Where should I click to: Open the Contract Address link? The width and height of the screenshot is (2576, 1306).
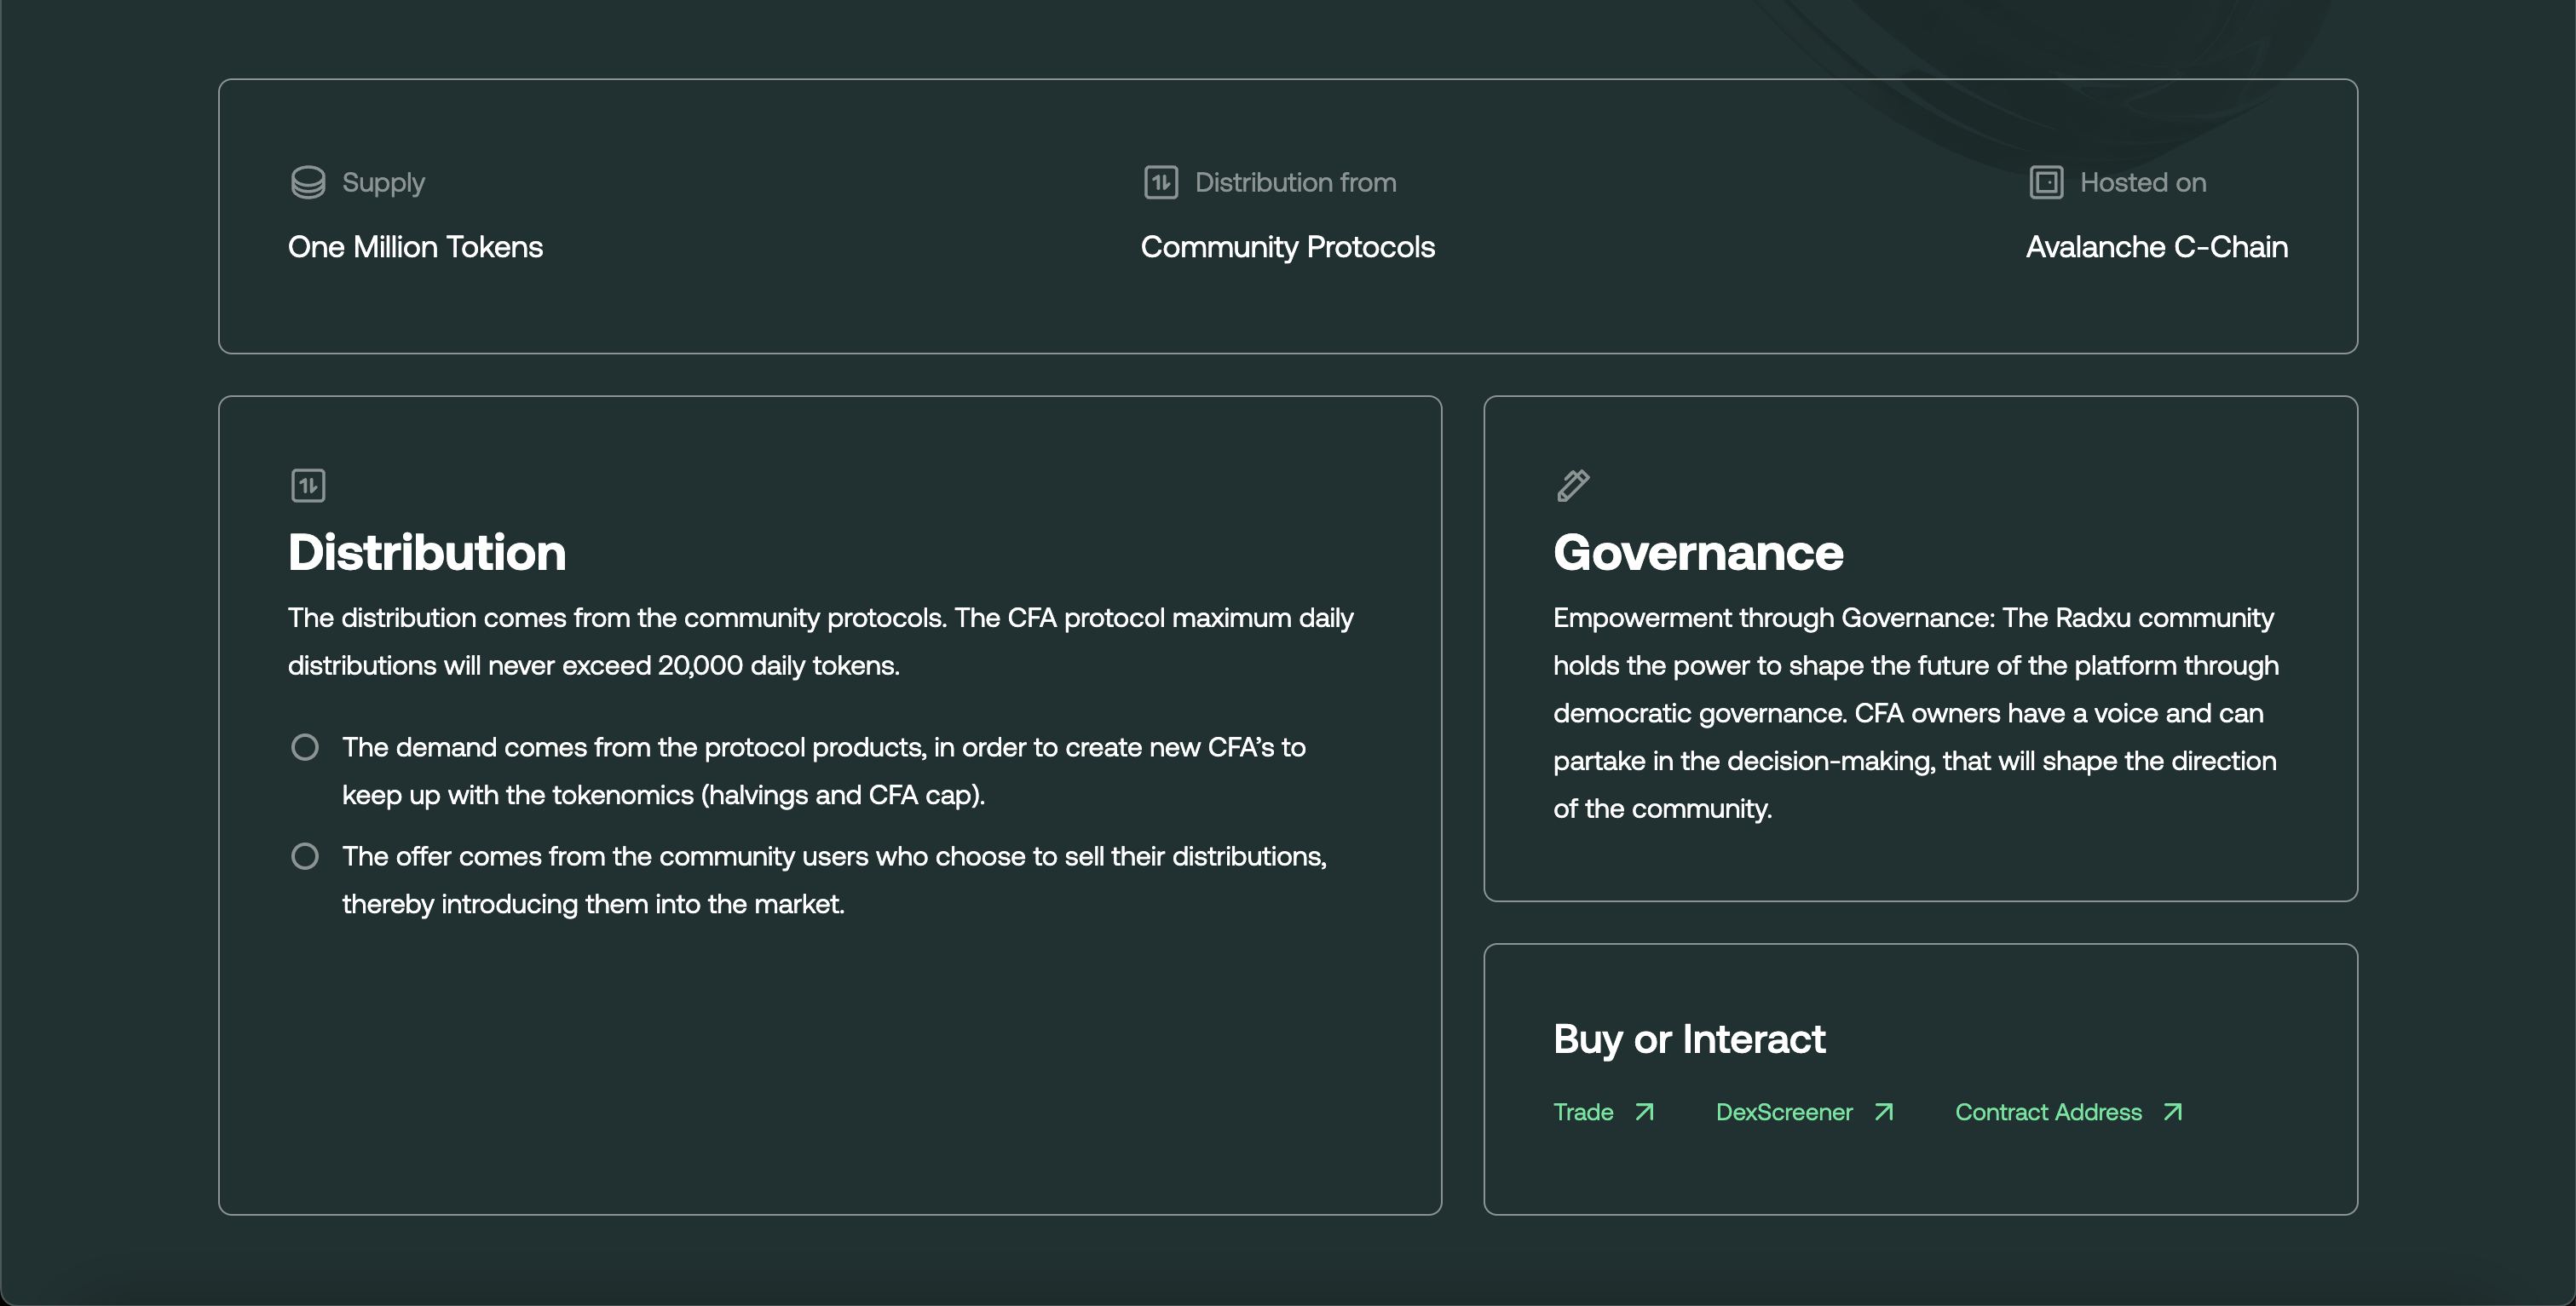2049,1112
